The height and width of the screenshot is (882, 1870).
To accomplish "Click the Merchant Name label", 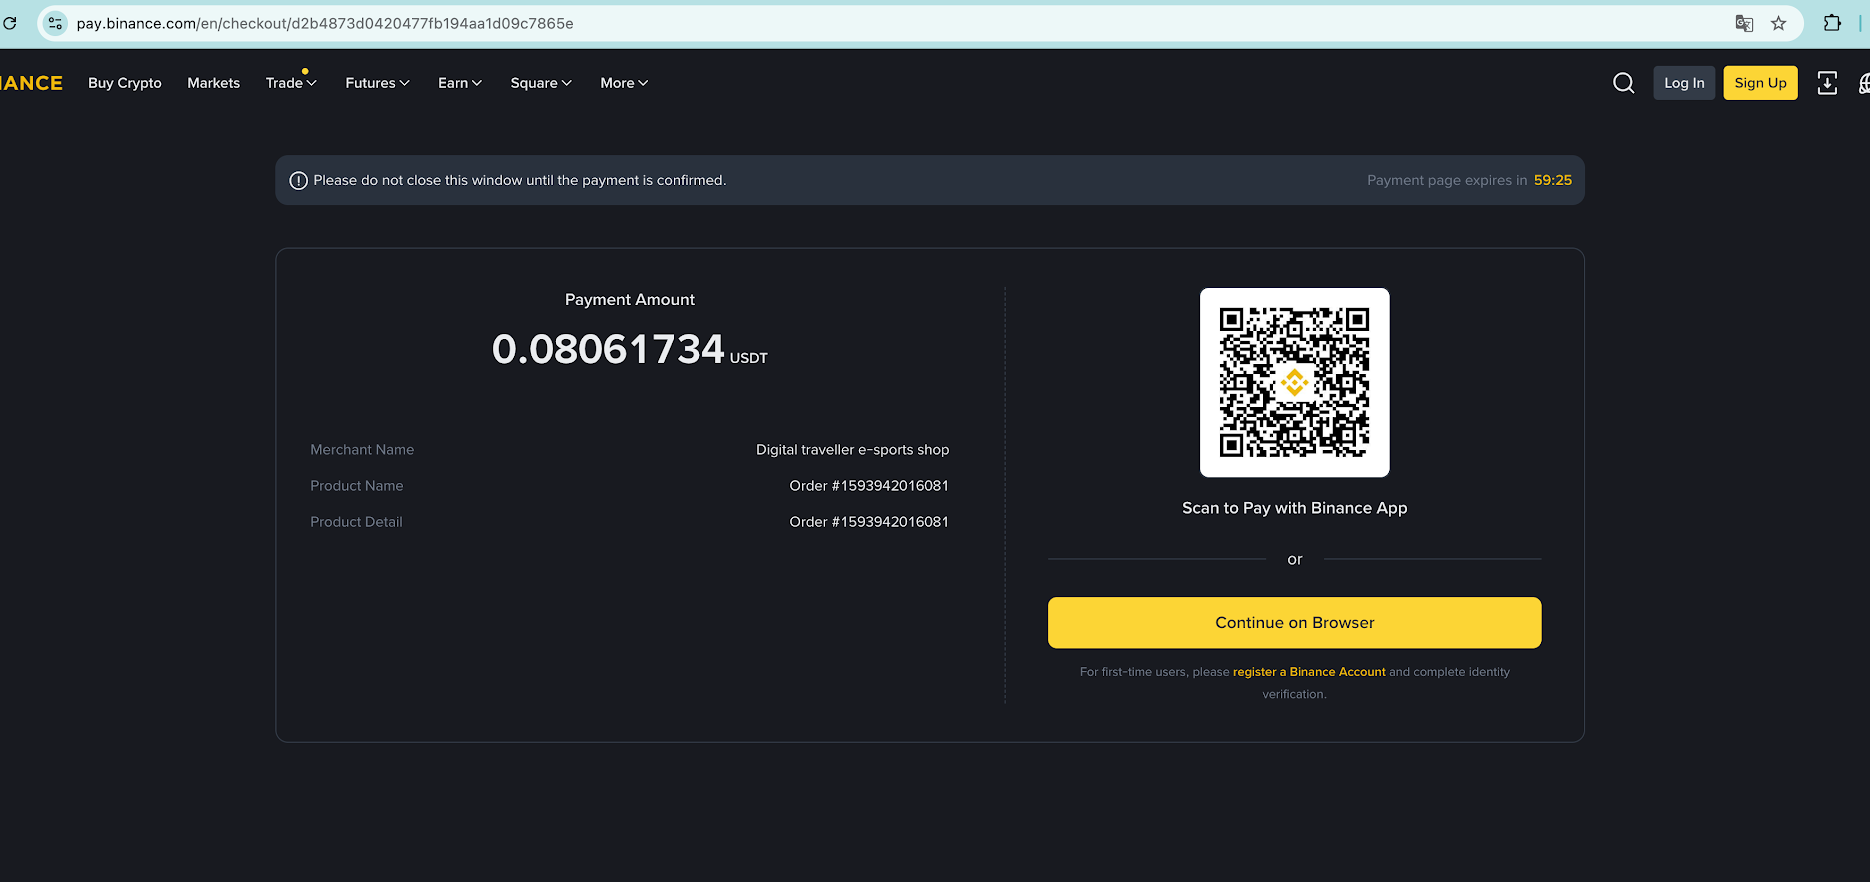I will pyautogui.click(x=362, y=450).
